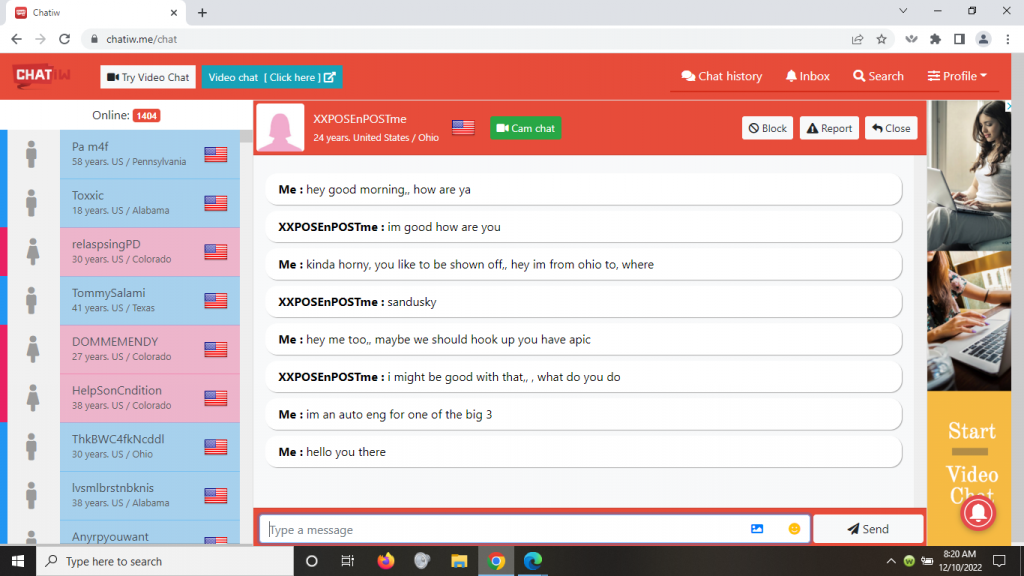Screen dimensions: 1024x576
Task: Open the Inbox
Action: pos(808,76)
